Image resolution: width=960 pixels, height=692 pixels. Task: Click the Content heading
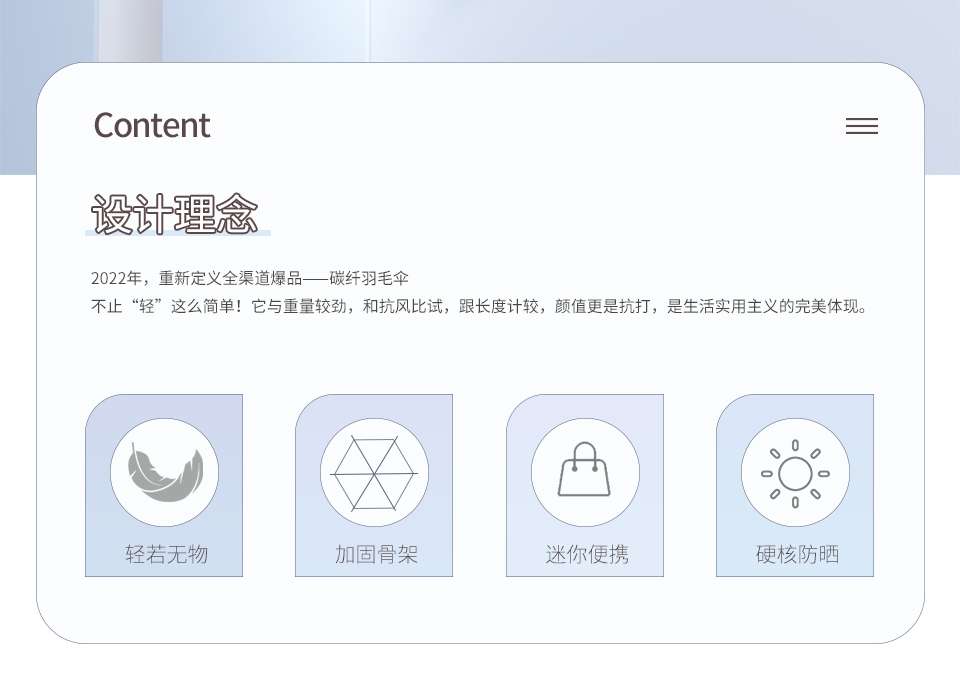(152, 126)
